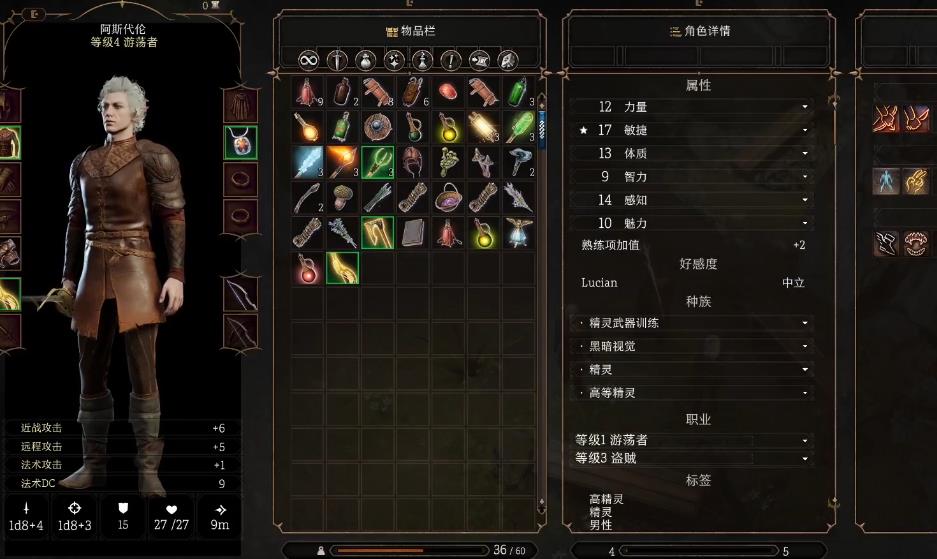
Task: Click the purple basket inventory item
Action: 448,197
